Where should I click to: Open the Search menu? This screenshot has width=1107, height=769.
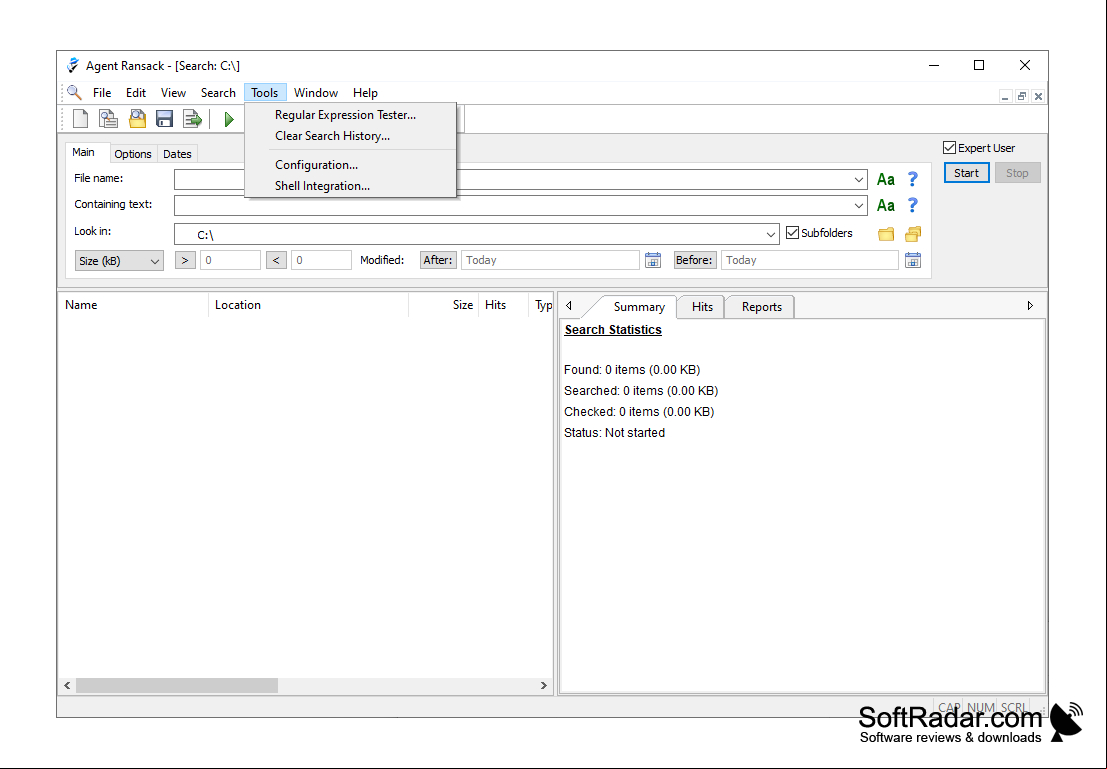218,93
